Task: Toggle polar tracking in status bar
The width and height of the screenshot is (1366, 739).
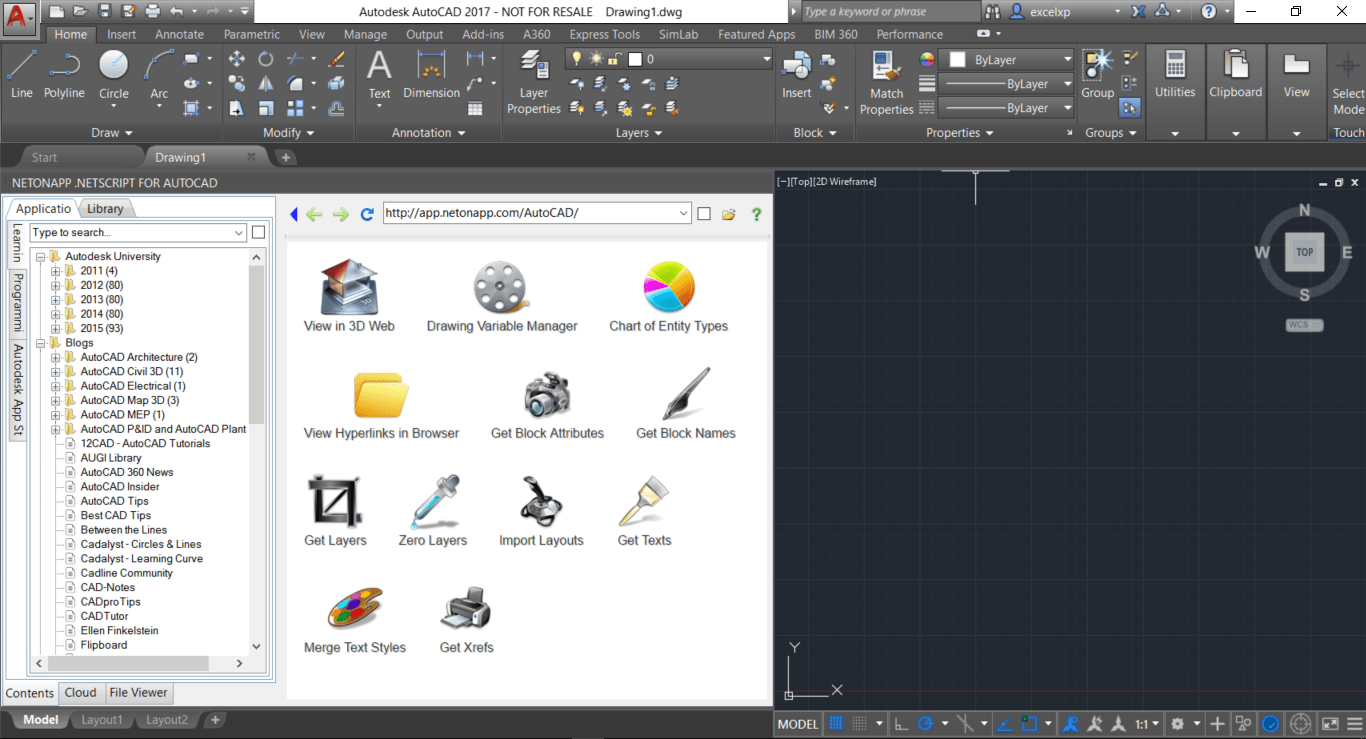Action: pyautogui.click(x=925, y=723)
